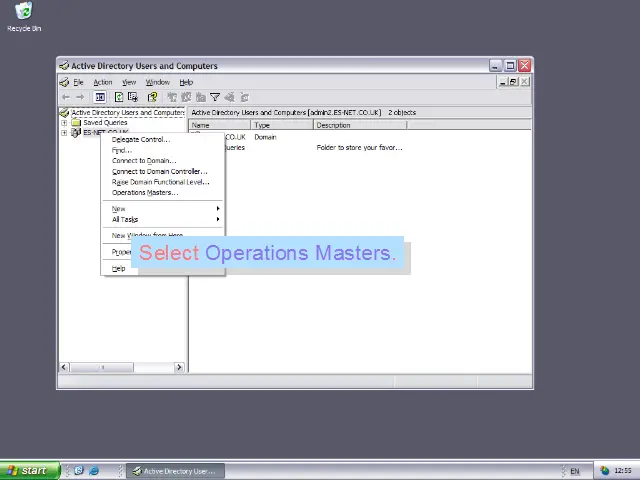Click the filter funnel toolbar icon
Screen dimensions: 640x480
pos(215,97)
